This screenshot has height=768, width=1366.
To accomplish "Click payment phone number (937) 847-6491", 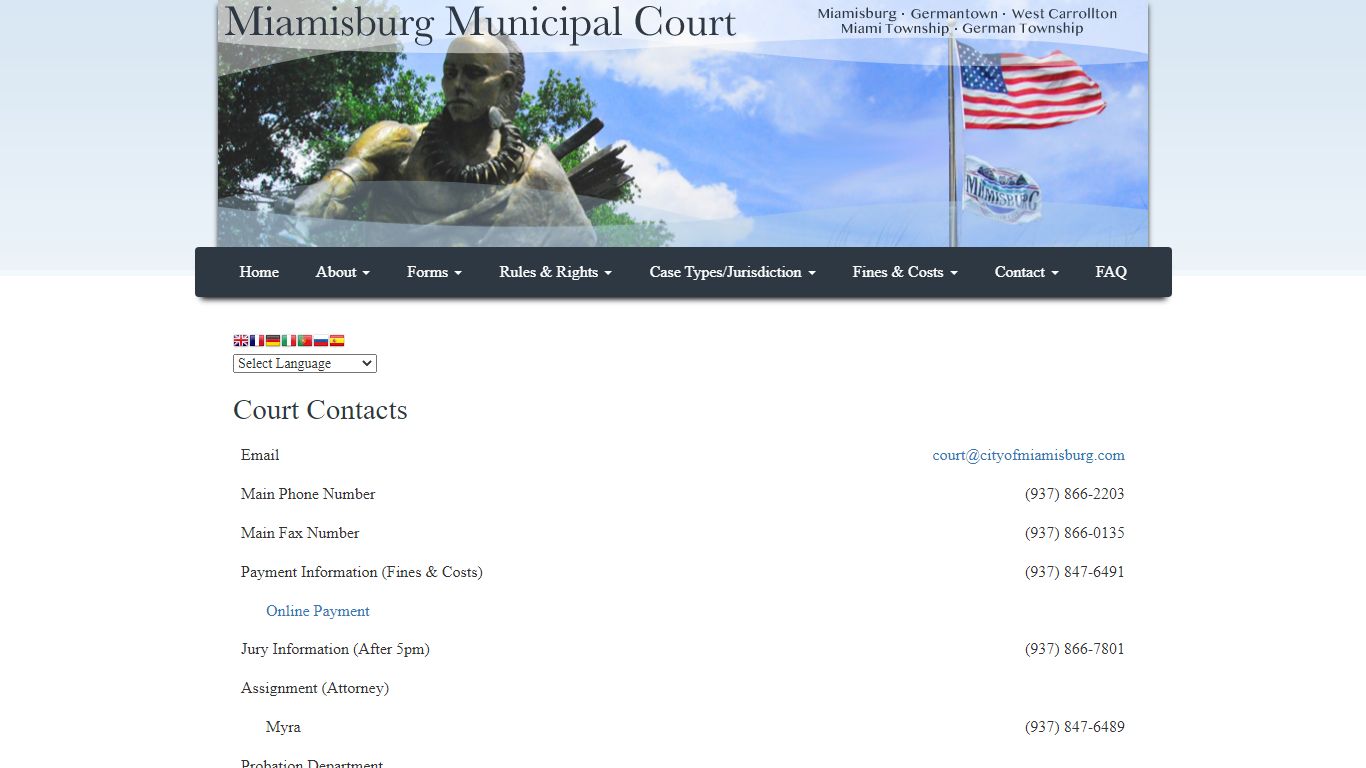I will coord(1074,572).
